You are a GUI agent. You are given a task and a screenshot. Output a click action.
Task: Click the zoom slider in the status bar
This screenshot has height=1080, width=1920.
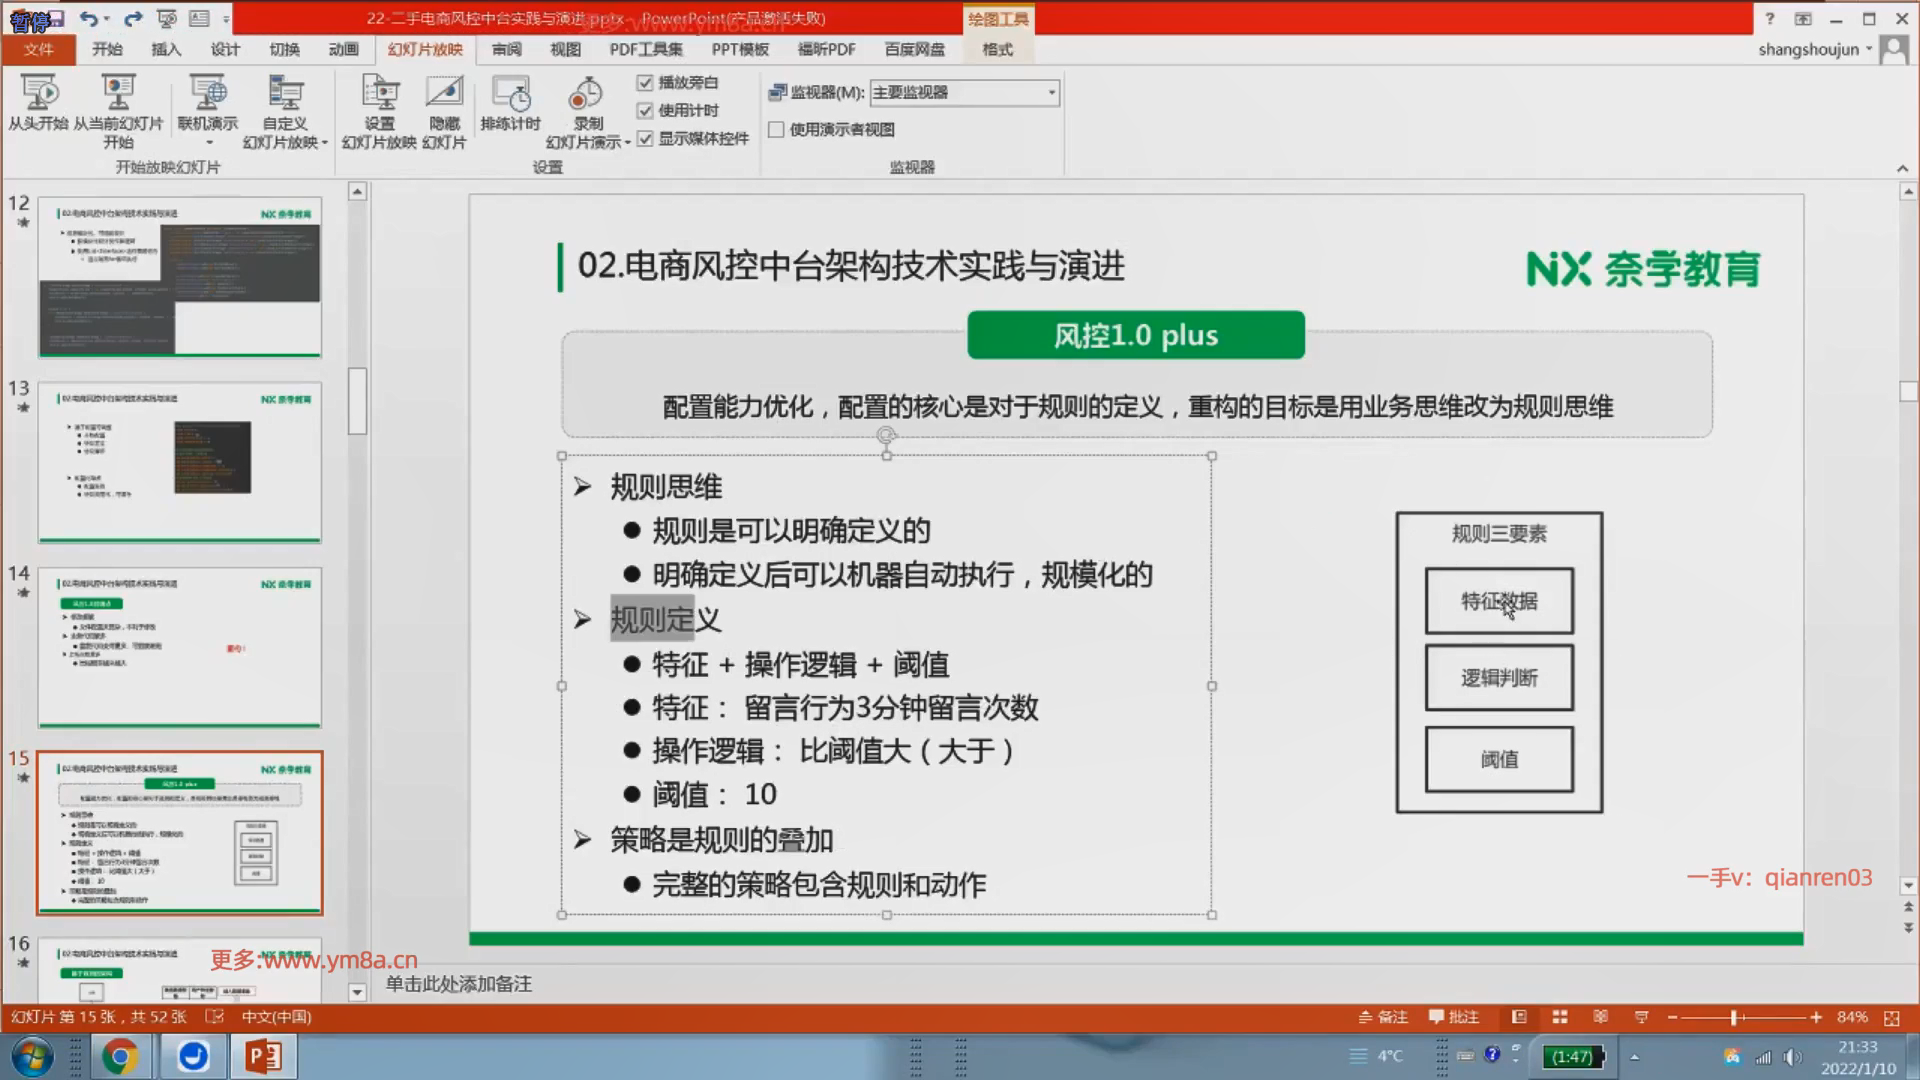click(1735, 1017)
